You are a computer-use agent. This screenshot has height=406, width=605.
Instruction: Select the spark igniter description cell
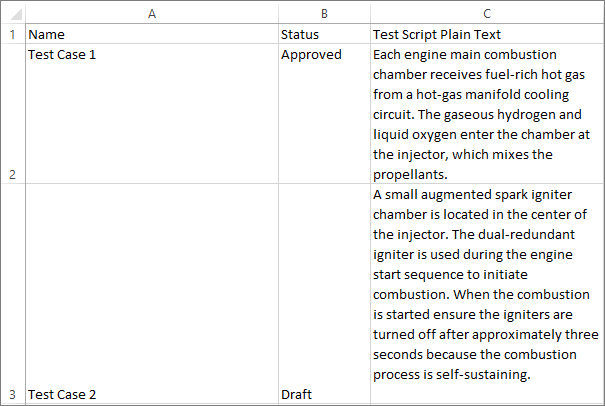(486, 294)
